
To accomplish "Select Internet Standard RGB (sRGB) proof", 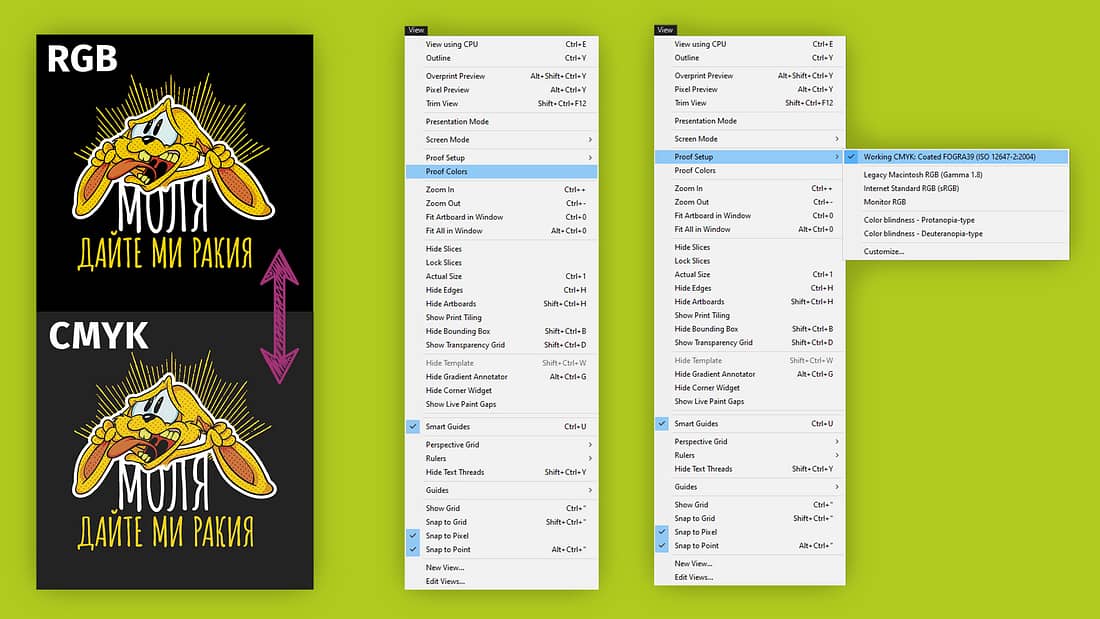I will click(x=911, y=188).
